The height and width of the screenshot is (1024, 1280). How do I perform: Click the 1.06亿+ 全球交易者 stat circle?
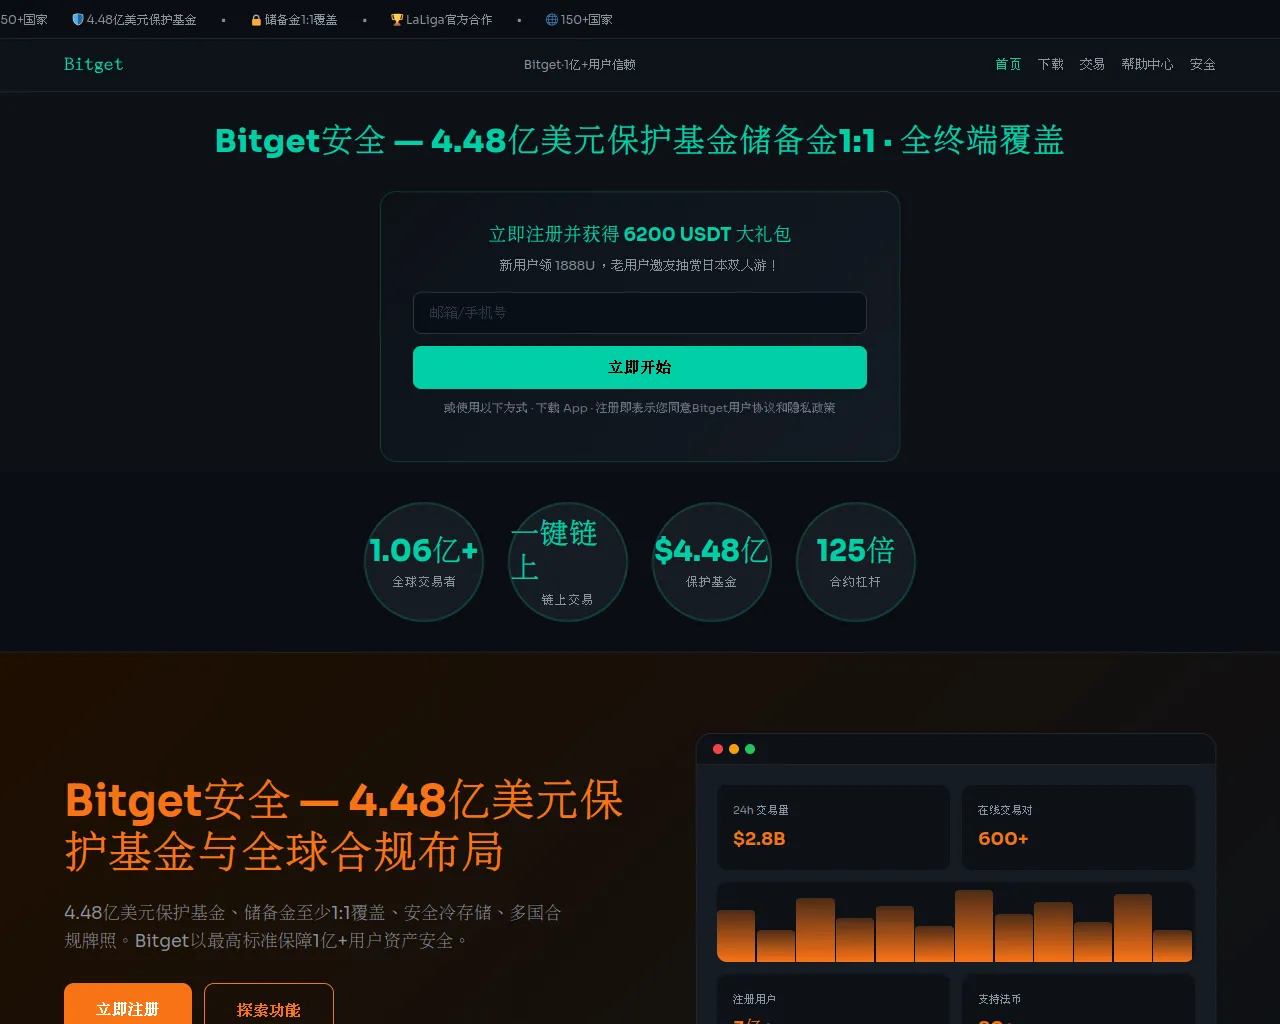pos(424,562)
